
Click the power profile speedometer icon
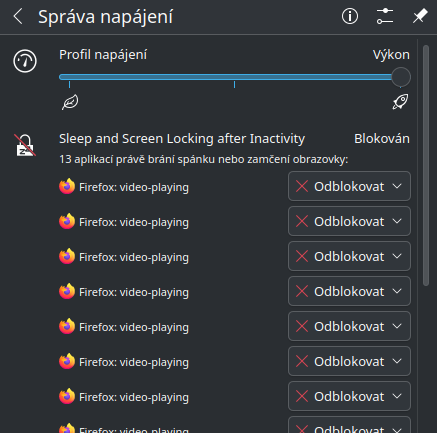coord(25,61)
